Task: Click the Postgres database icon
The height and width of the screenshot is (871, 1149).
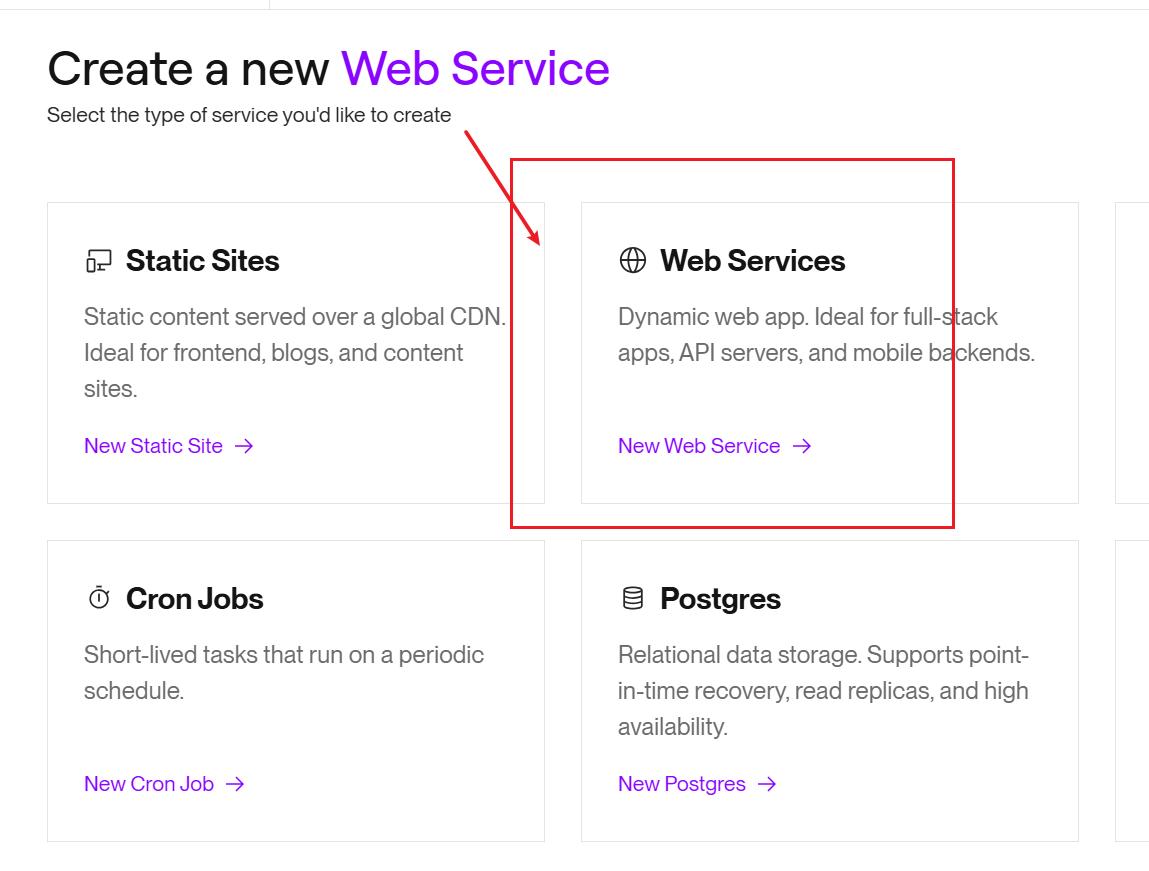Action: 632,599
